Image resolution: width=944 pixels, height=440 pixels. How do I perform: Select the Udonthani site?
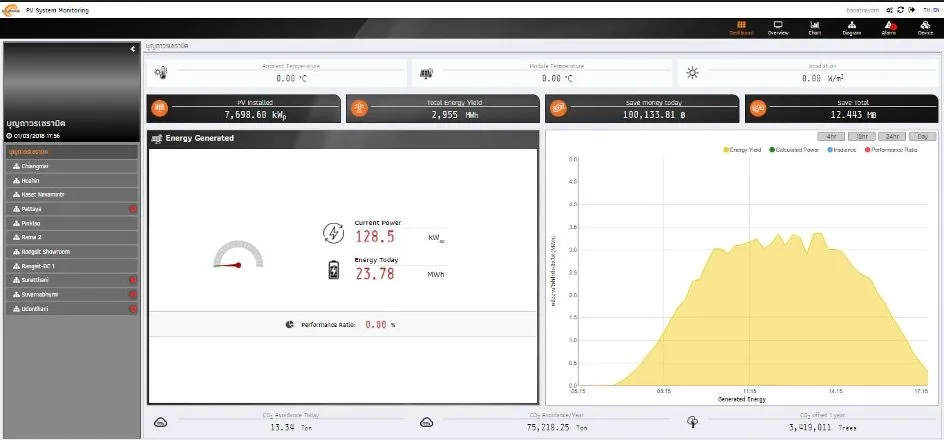(x=72, y=309)
